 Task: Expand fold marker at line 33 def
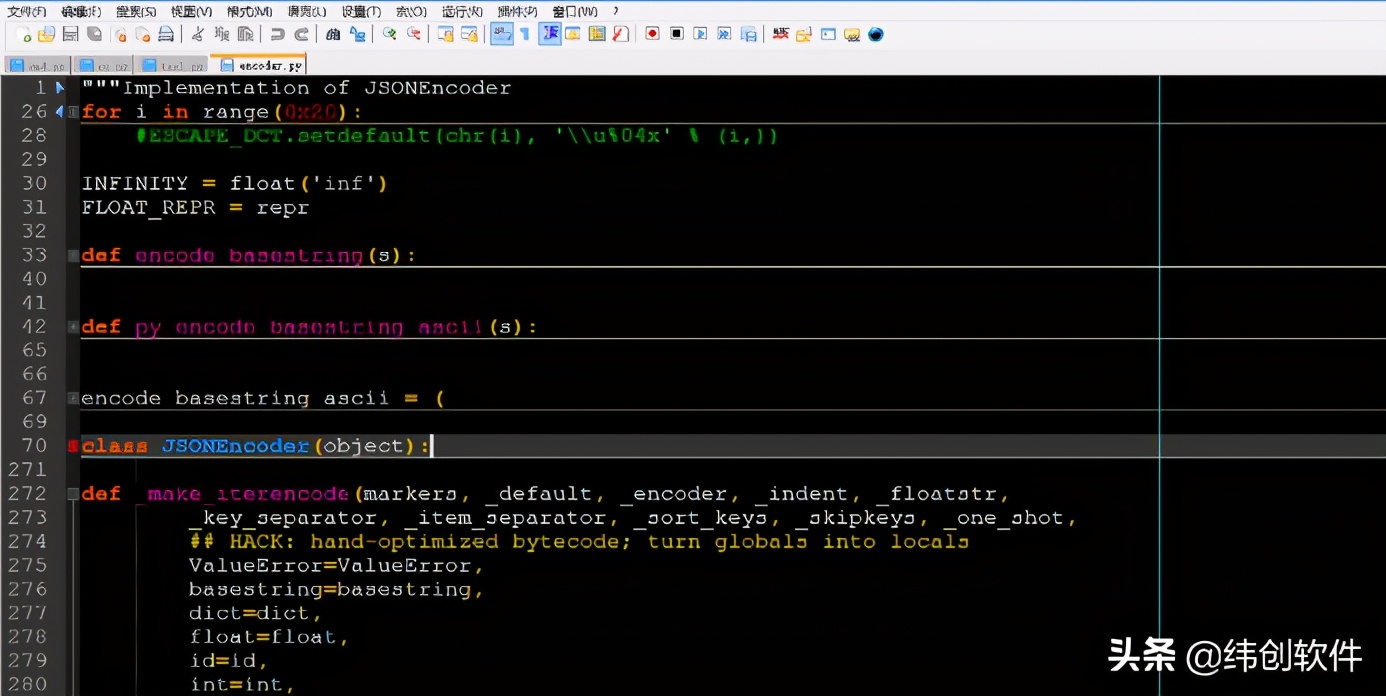click(x=73, y=256)
